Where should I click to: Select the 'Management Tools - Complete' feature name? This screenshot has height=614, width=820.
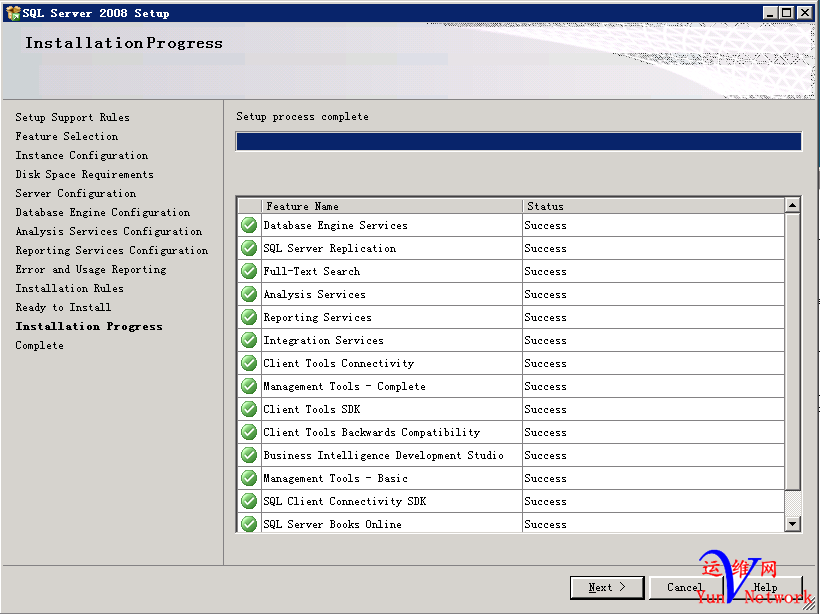345,386
